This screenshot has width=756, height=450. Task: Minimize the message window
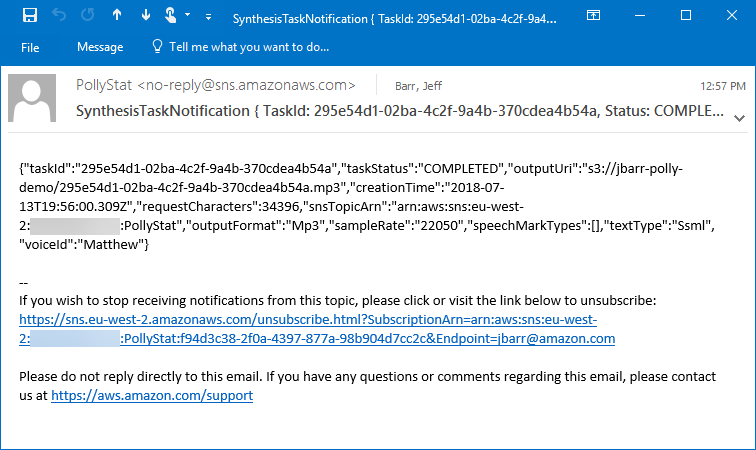pos(640,16)
